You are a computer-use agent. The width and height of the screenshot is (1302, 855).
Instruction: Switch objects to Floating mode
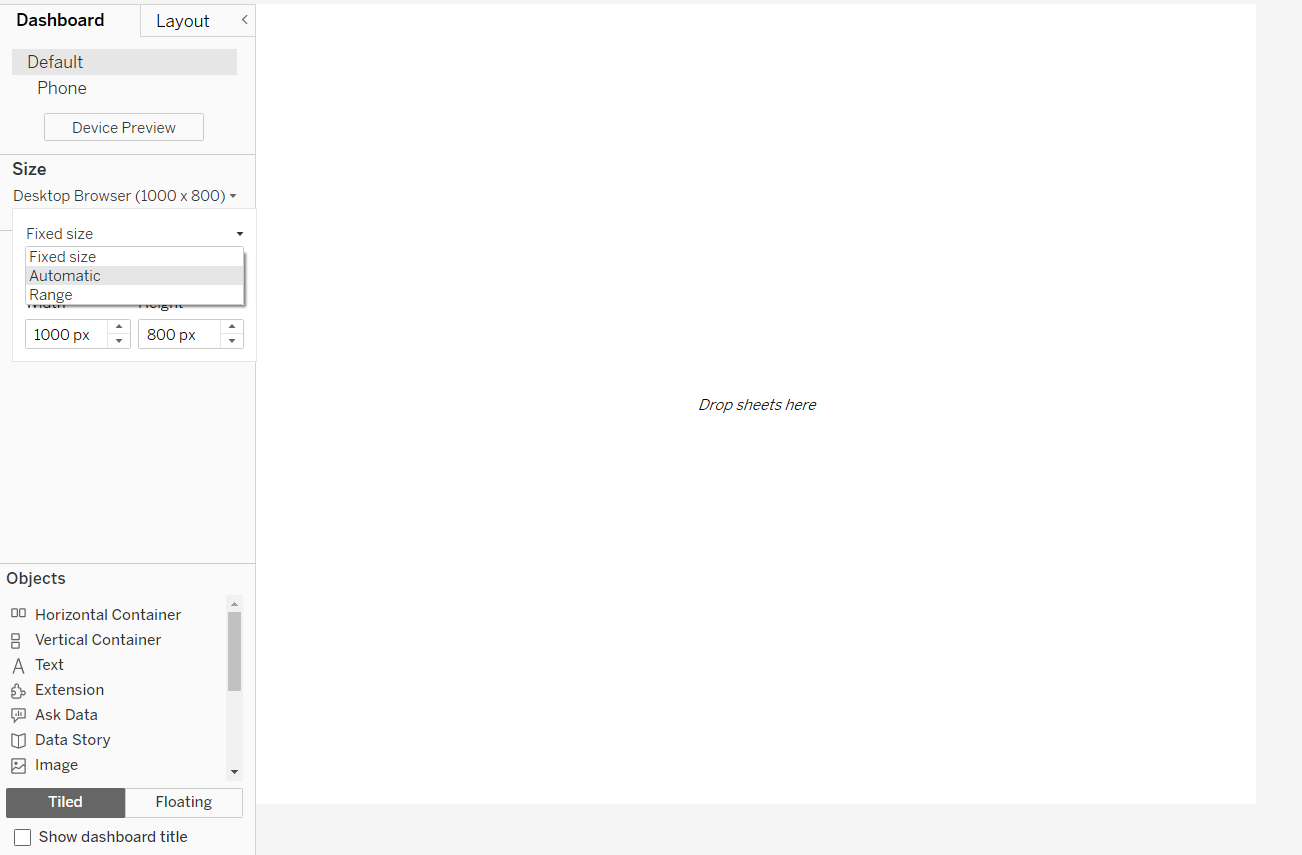click(x=184, y=802)
